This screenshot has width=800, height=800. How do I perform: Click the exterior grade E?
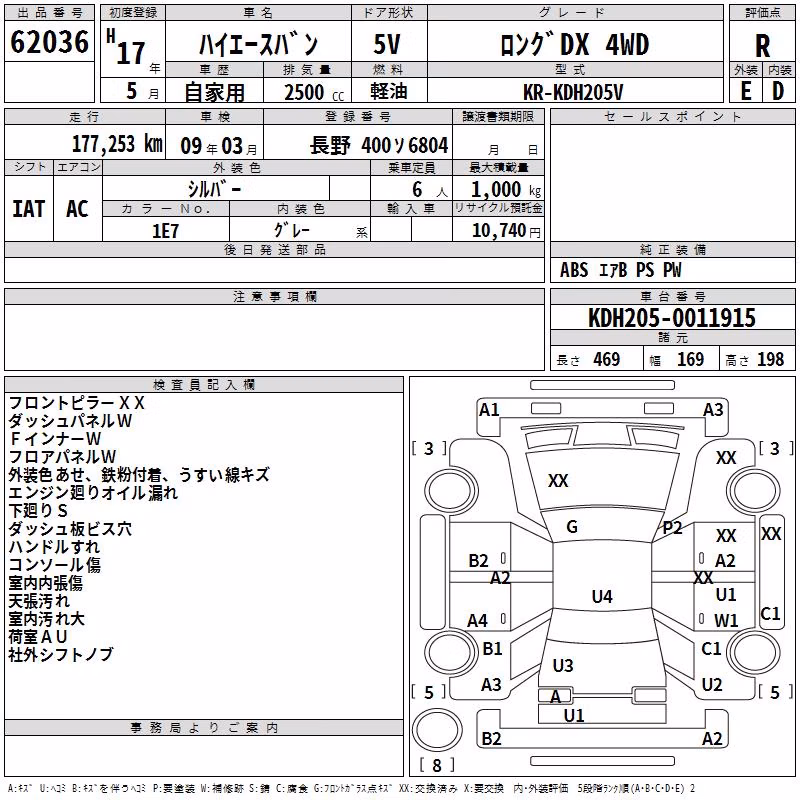(x=745, y=91)
